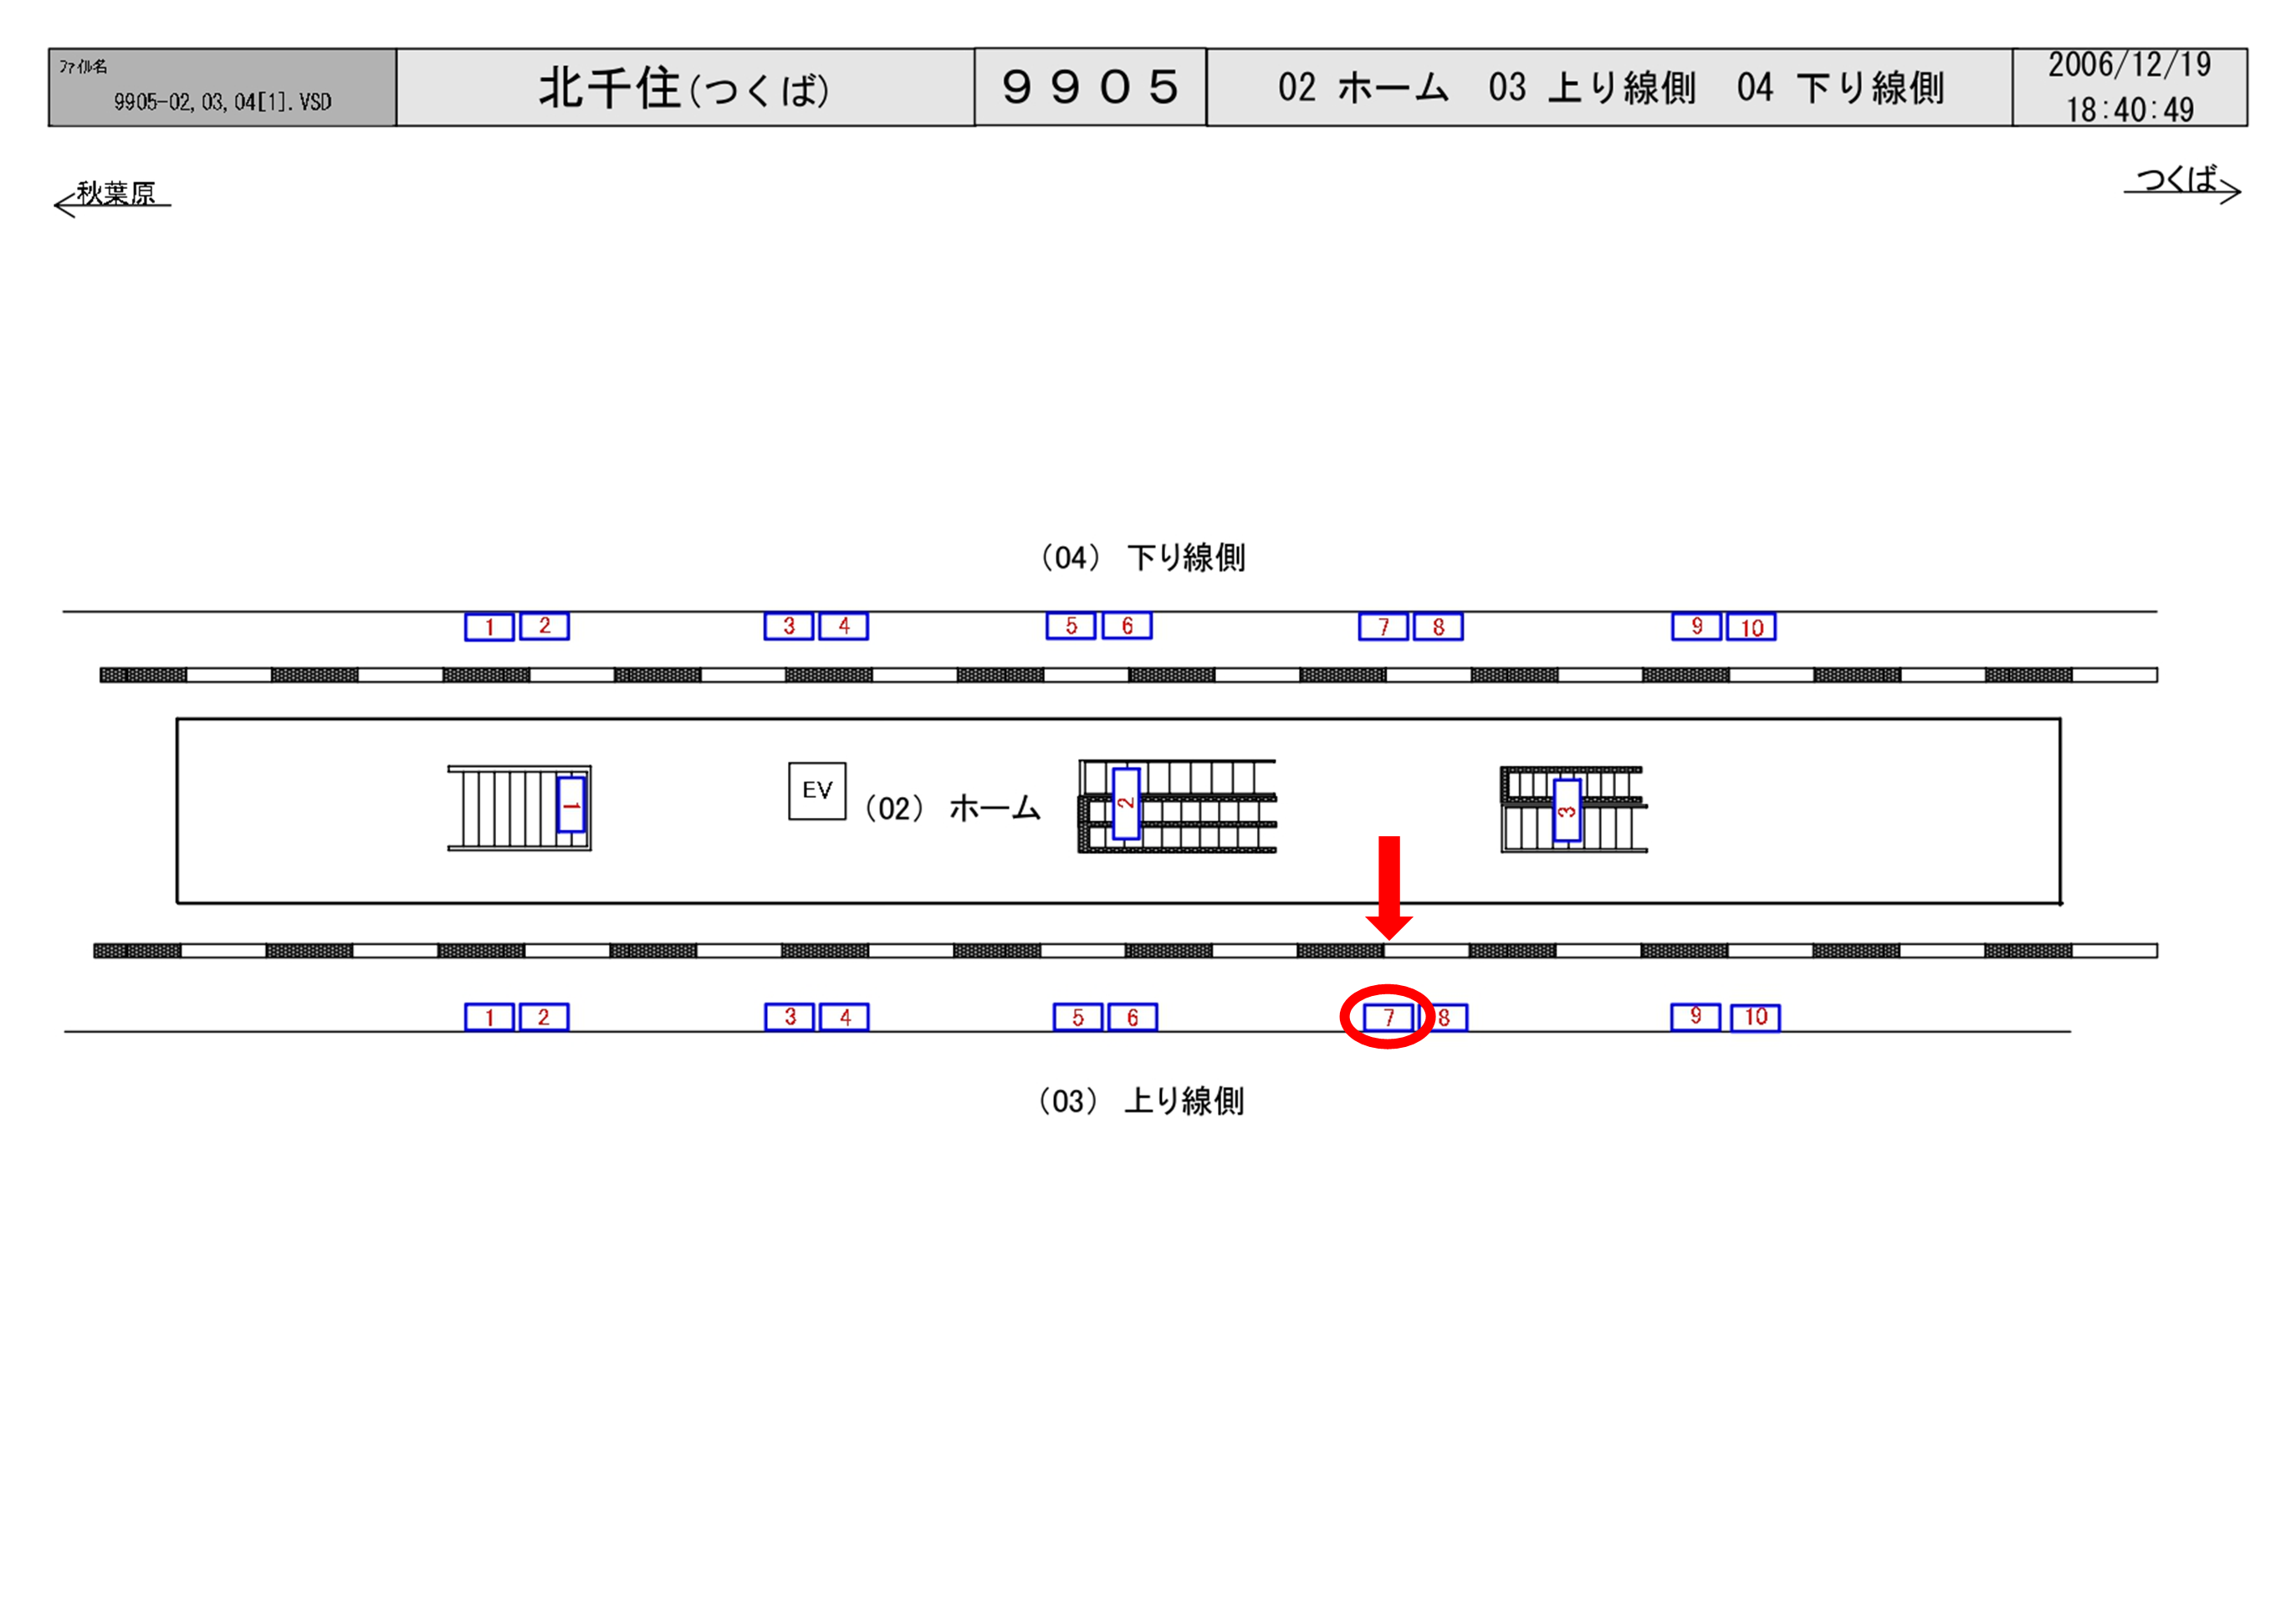Click the EV elevator box on the platform
2296x1624 pixels.
pos(816,791)
